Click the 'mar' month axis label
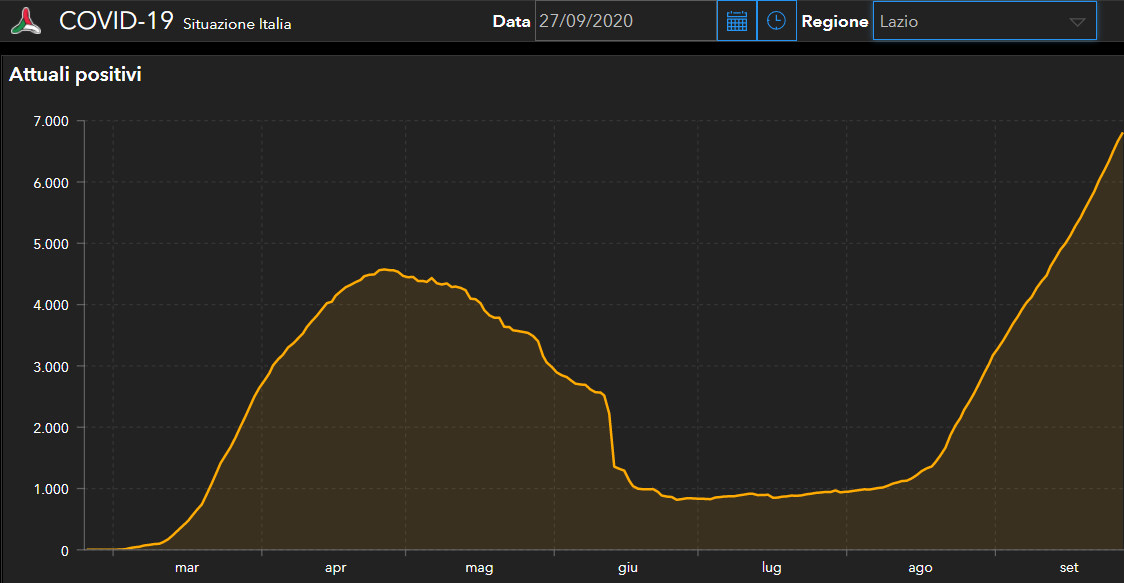 [187, 568]
